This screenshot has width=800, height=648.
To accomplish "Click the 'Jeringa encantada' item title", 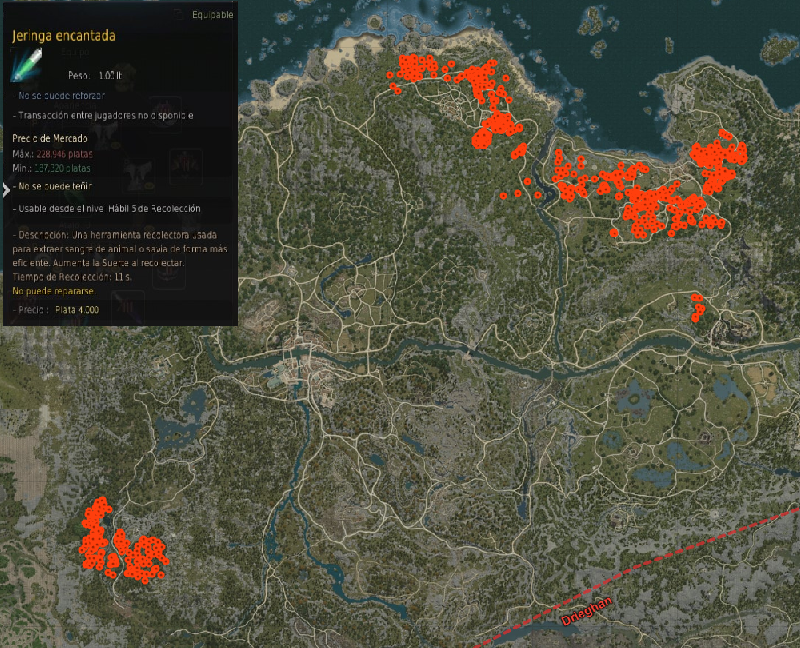I will coord(64,36).
